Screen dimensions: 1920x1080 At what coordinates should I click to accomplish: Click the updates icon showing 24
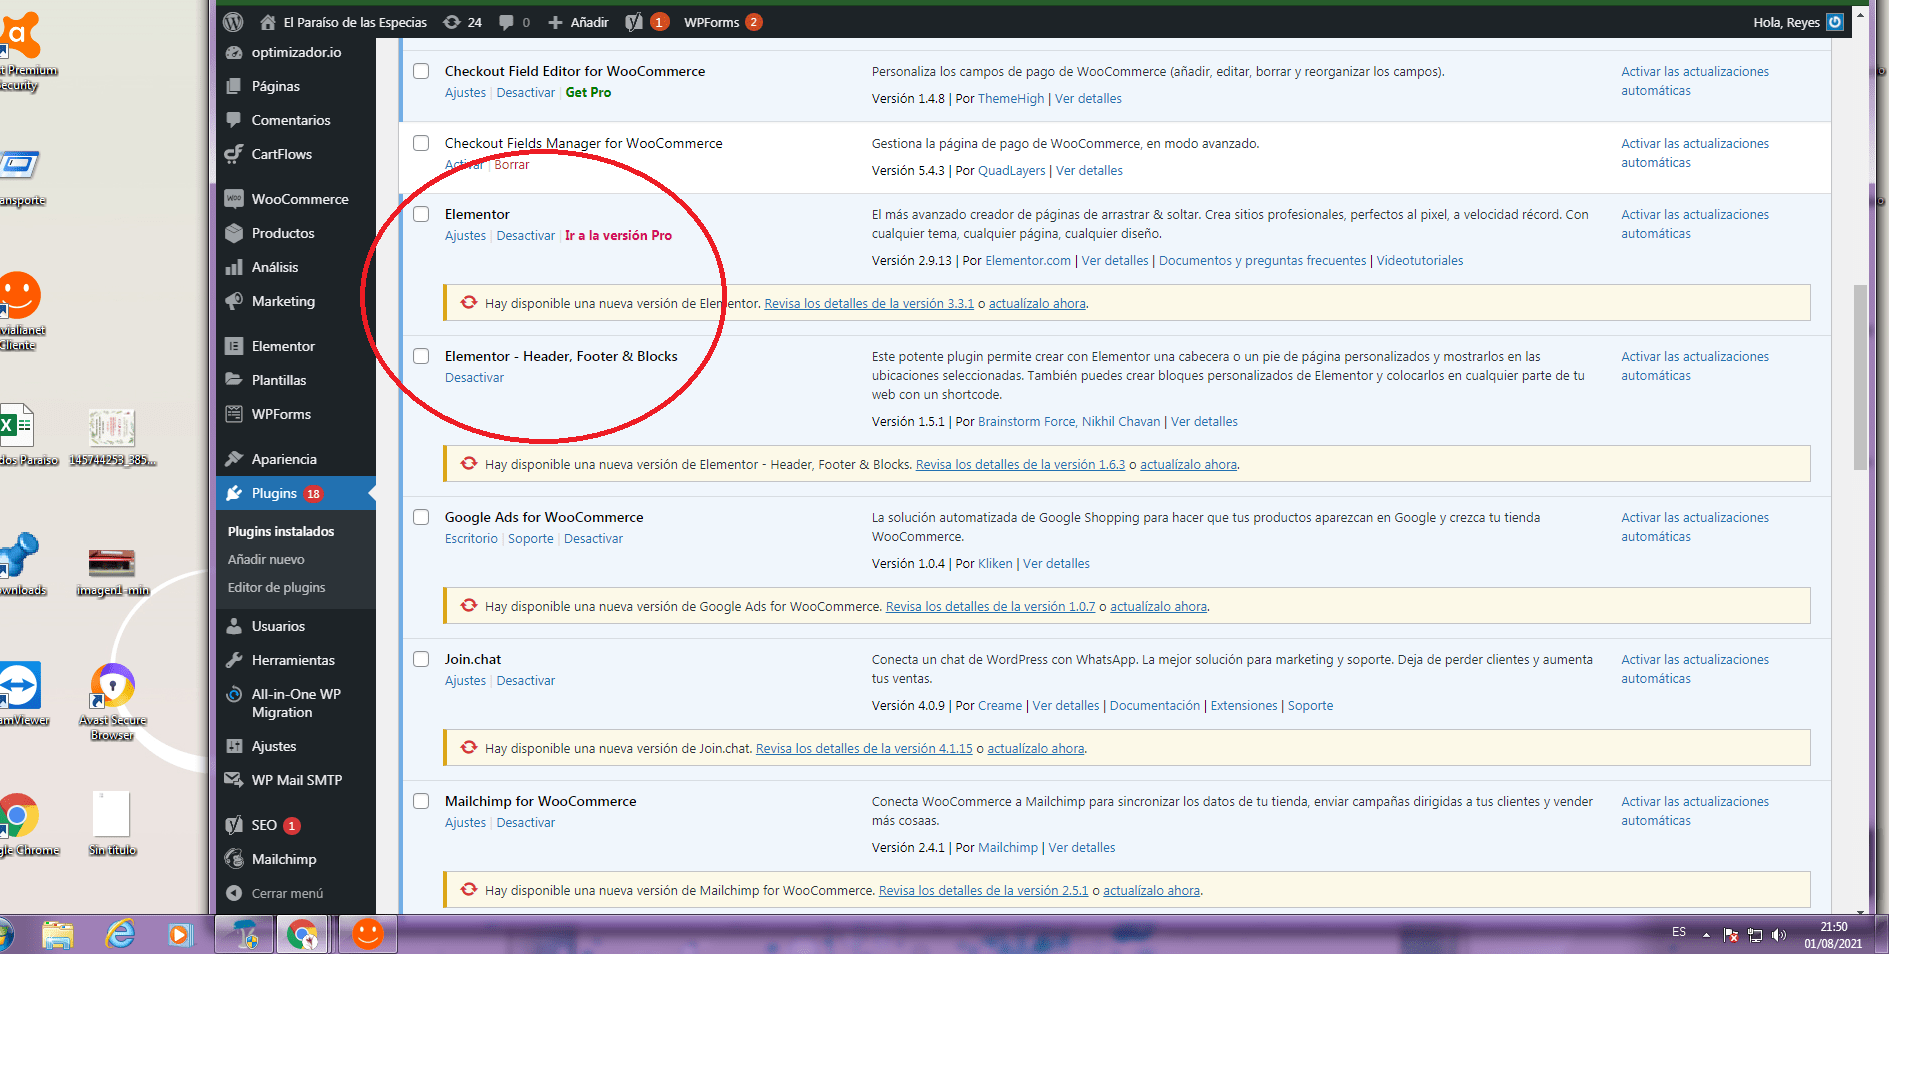point(463,22)
